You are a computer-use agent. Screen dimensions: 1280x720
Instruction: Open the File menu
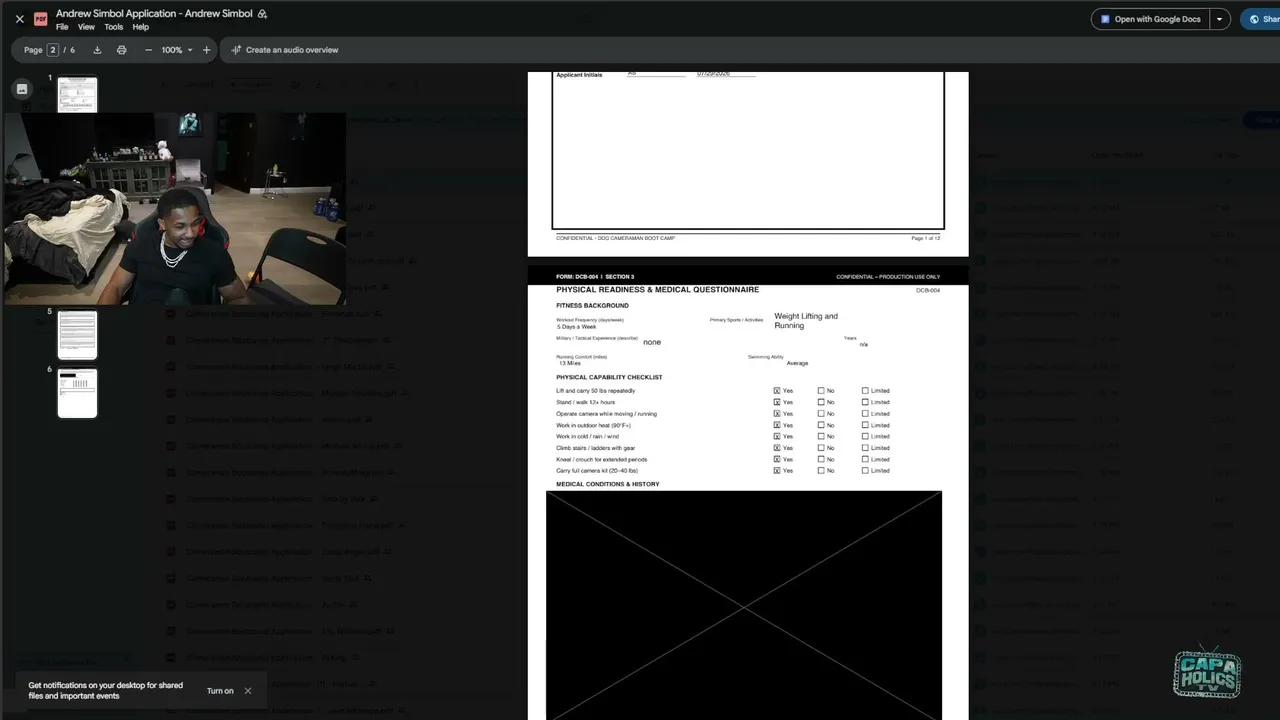coord(62,27)
